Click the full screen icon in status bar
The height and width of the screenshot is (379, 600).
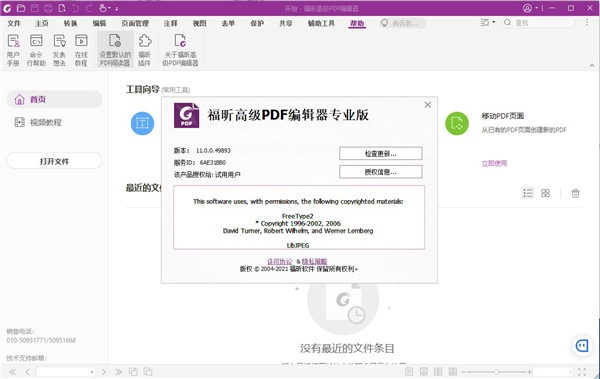point(582,371)
